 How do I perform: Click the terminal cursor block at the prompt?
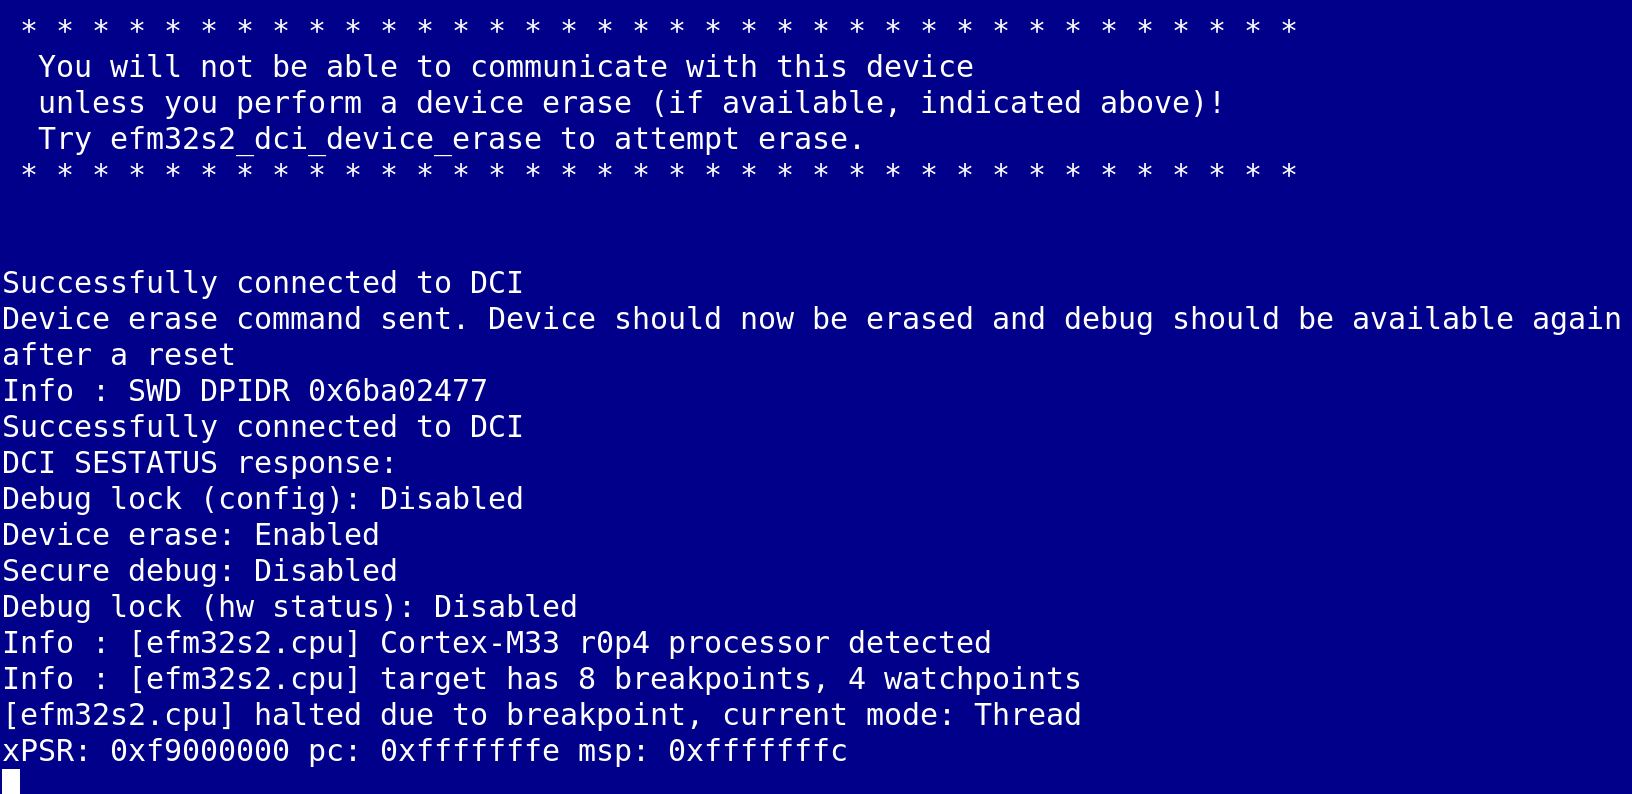click(x=11, y=781)
